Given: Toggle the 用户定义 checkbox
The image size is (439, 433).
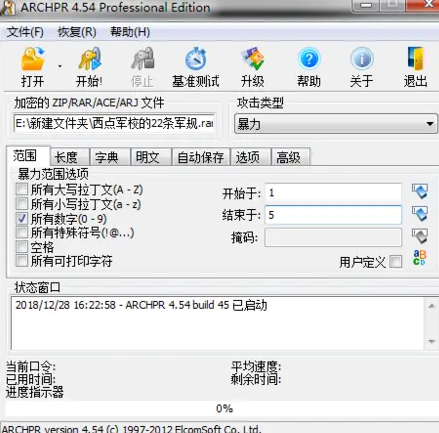Looking at the screenshot, I should click(396, 262).
